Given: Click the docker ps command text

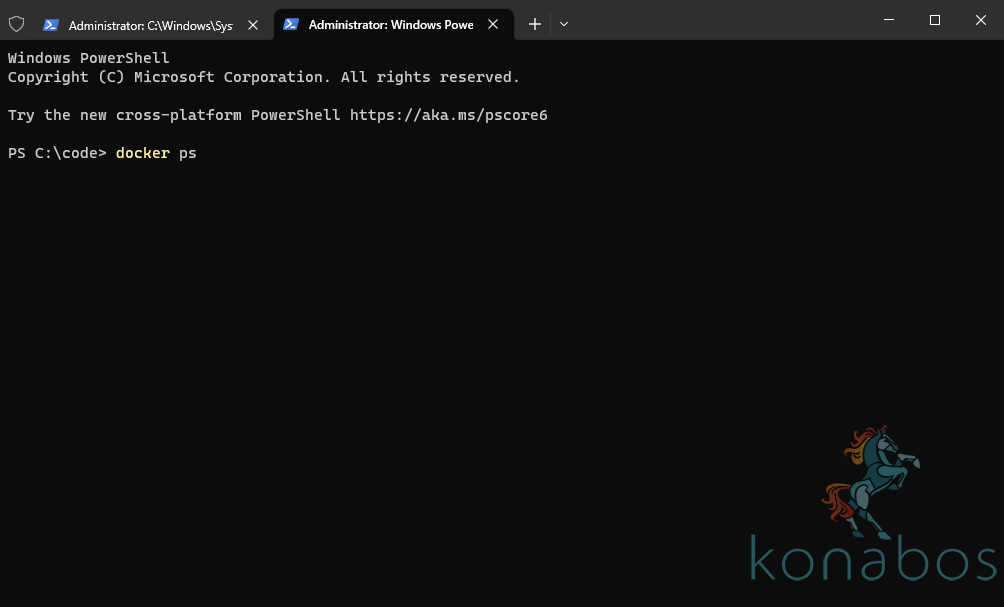Looking at the screenshot, I should point(155,153).
